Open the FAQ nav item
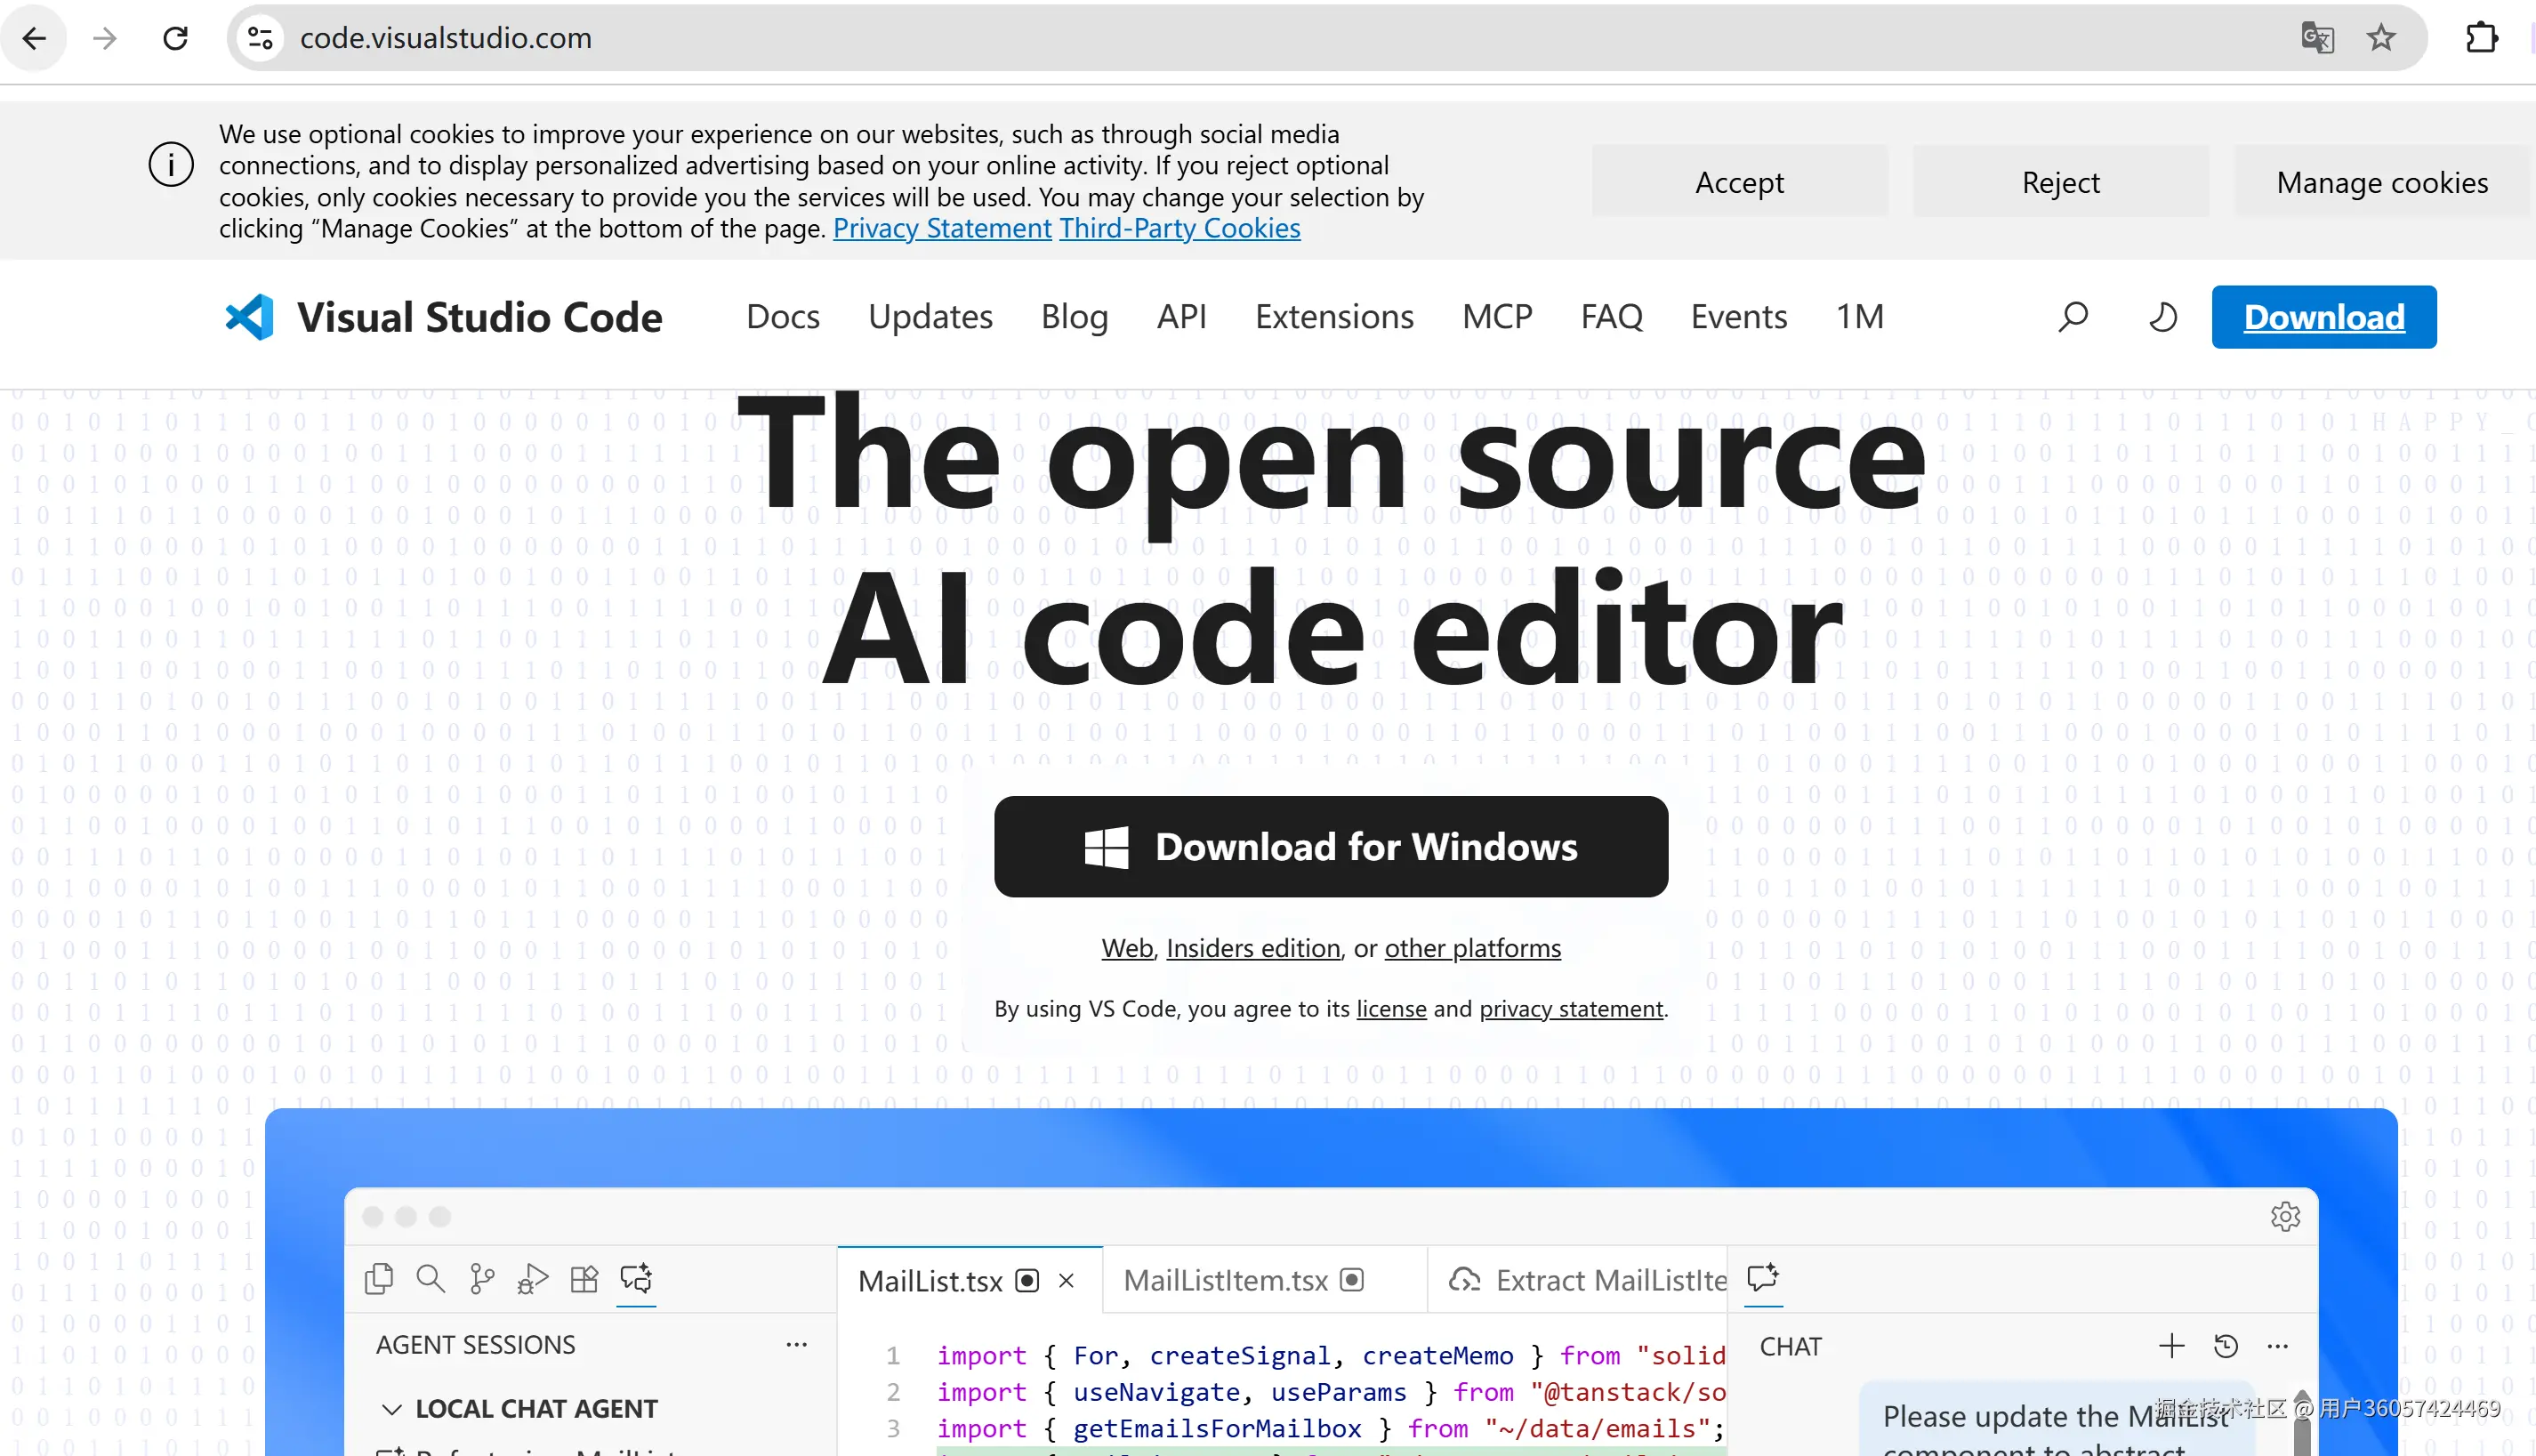 1611,317
